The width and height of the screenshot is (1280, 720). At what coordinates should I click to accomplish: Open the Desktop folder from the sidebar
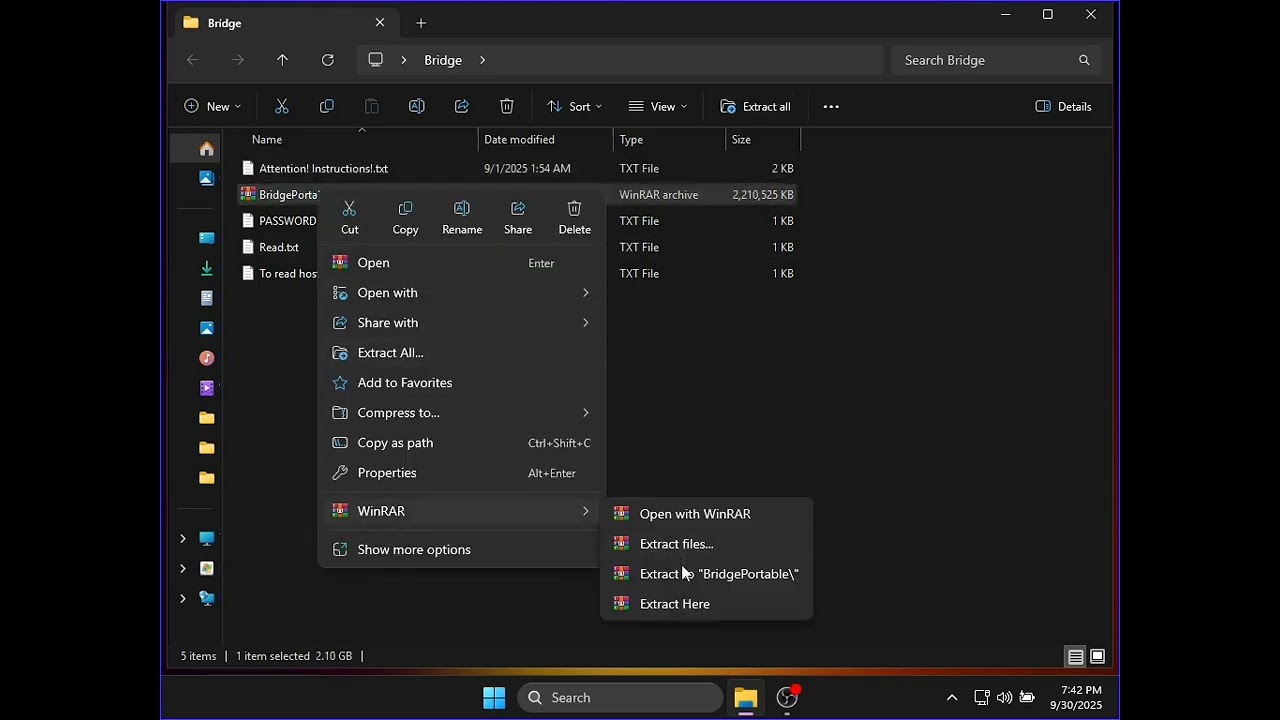point(207,238)
